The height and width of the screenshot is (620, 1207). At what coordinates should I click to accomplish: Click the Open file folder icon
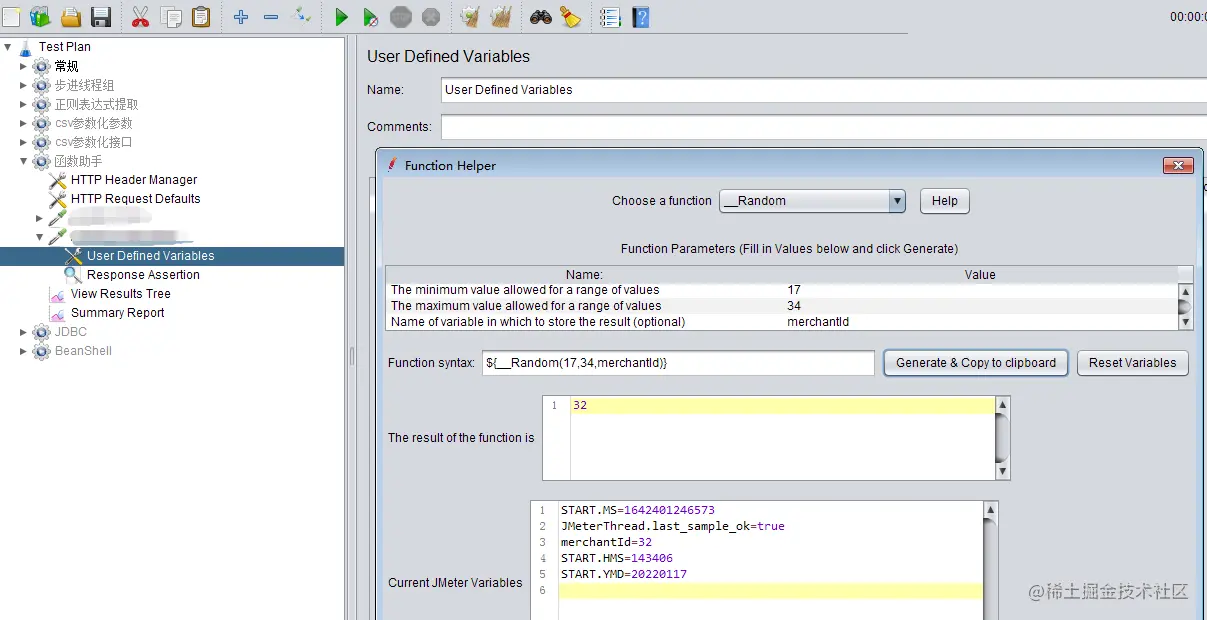pos(71,16)
